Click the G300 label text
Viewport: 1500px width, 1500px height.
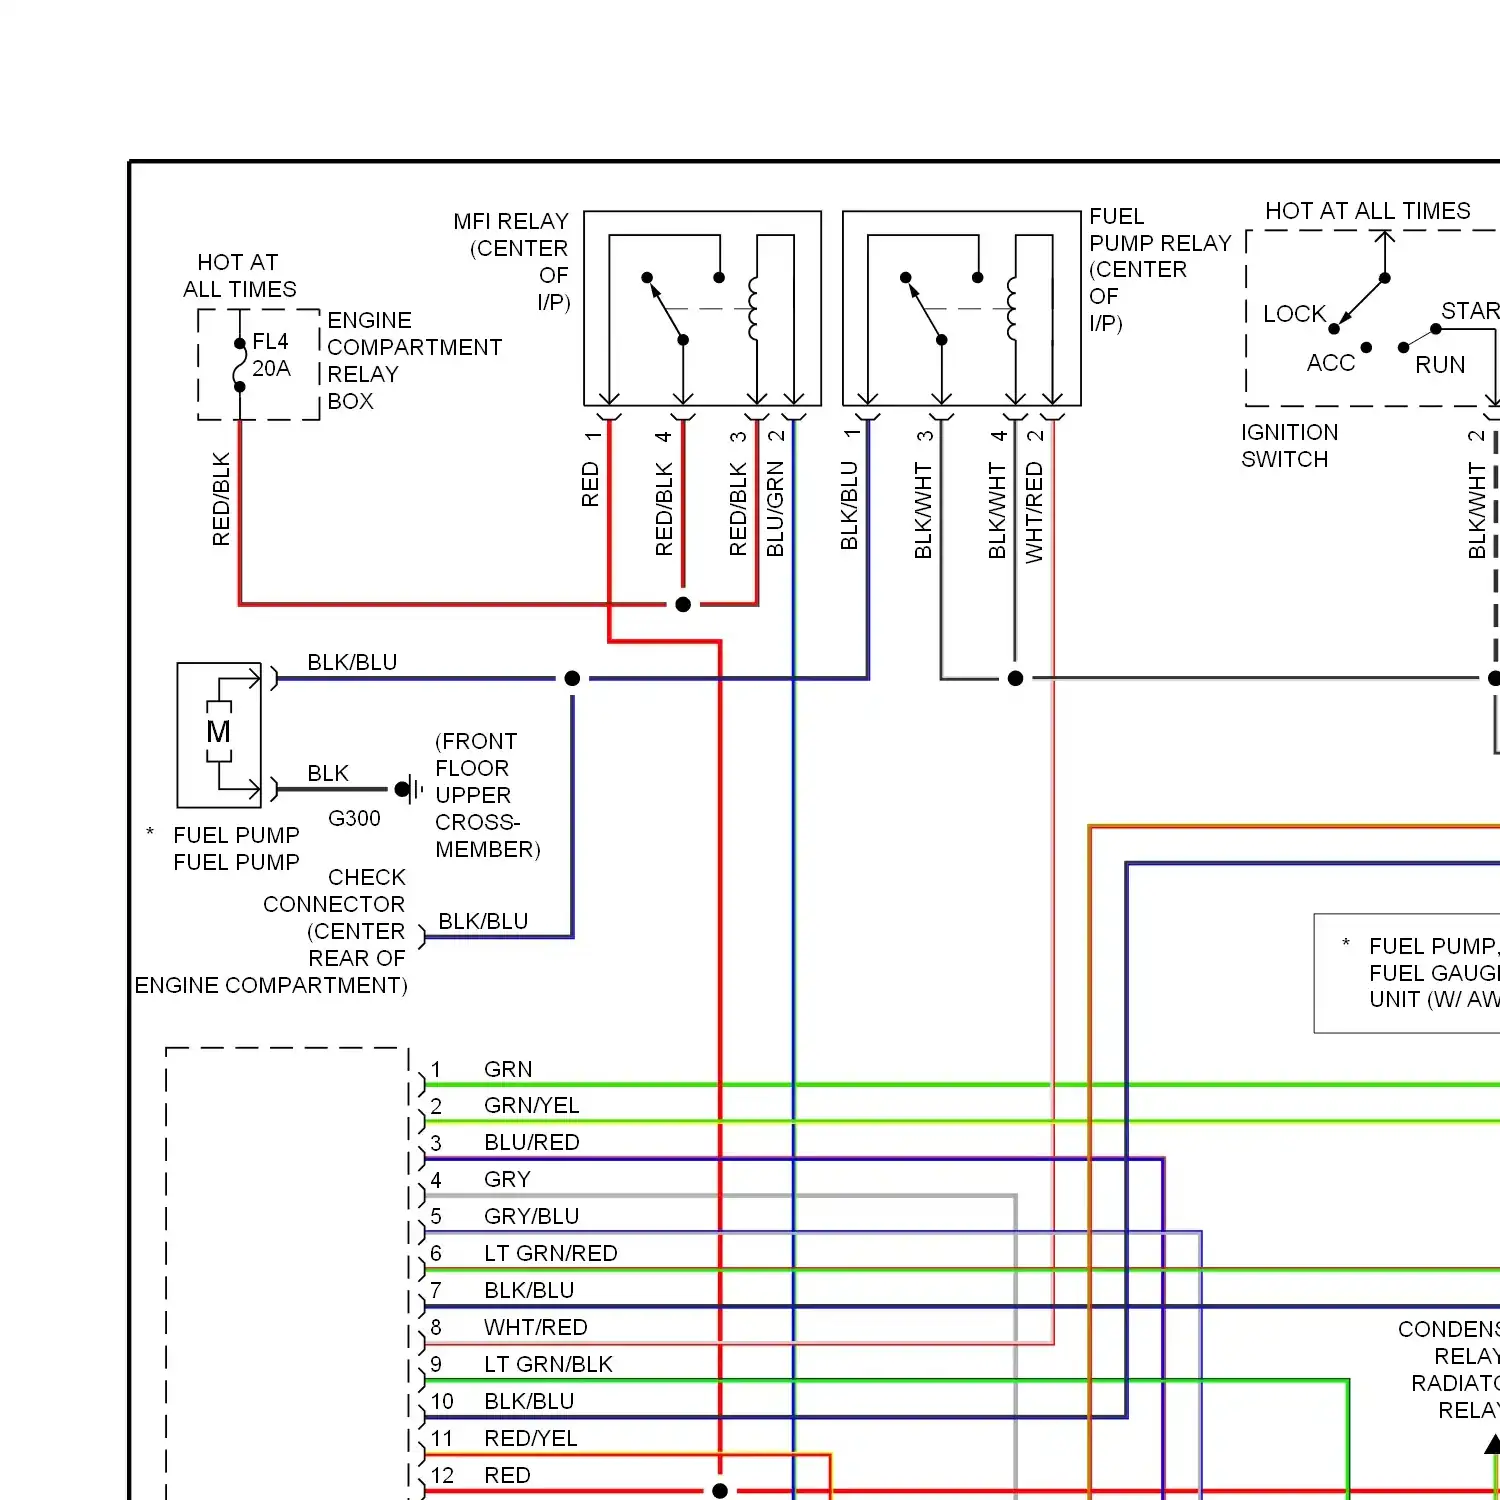pyautogui.click(x=354, y=818)
